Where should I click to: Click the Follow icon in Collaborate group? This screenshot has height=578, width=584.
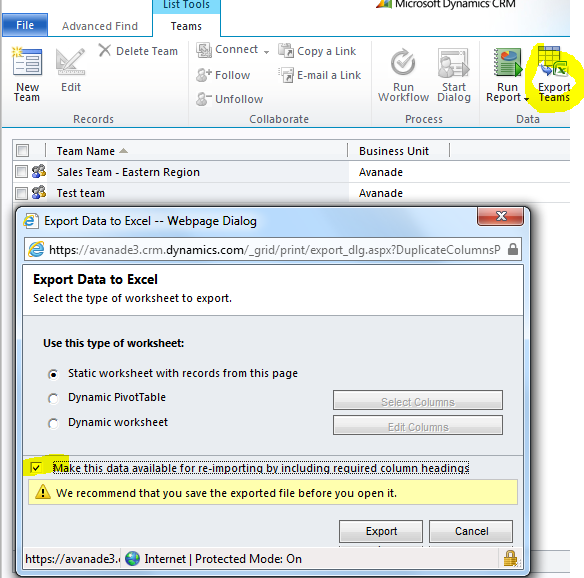pos(204,75)
